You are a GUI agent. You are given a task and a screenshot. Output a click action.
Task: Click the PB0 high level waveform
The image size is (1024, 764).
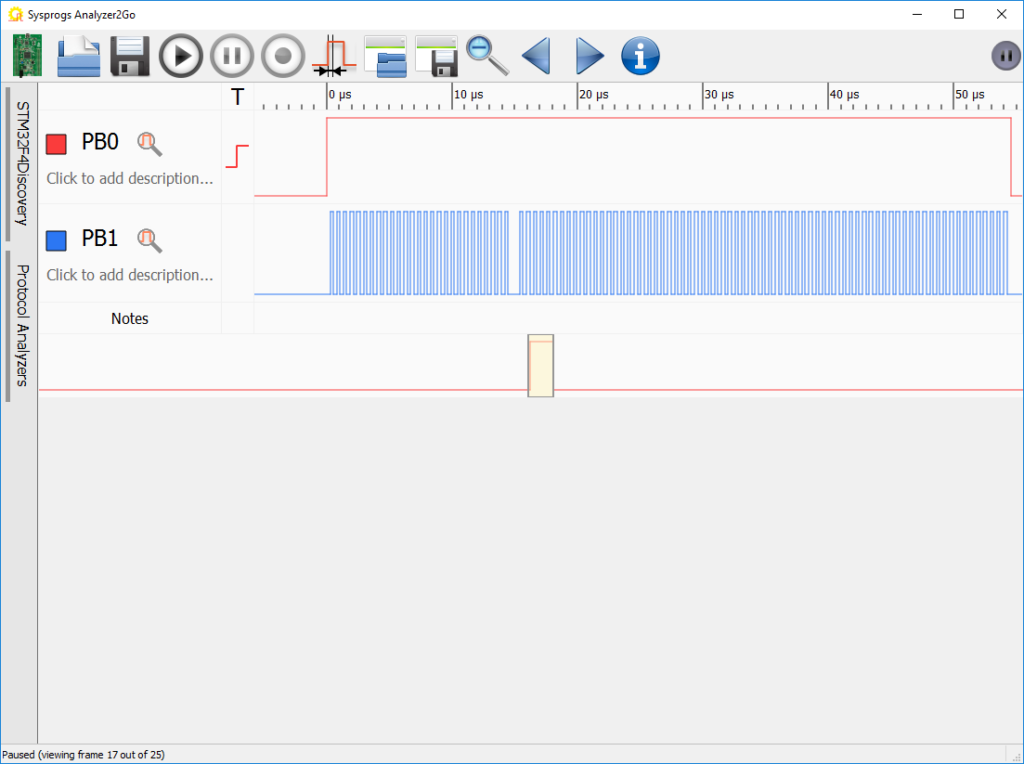(x=669, y=118)
